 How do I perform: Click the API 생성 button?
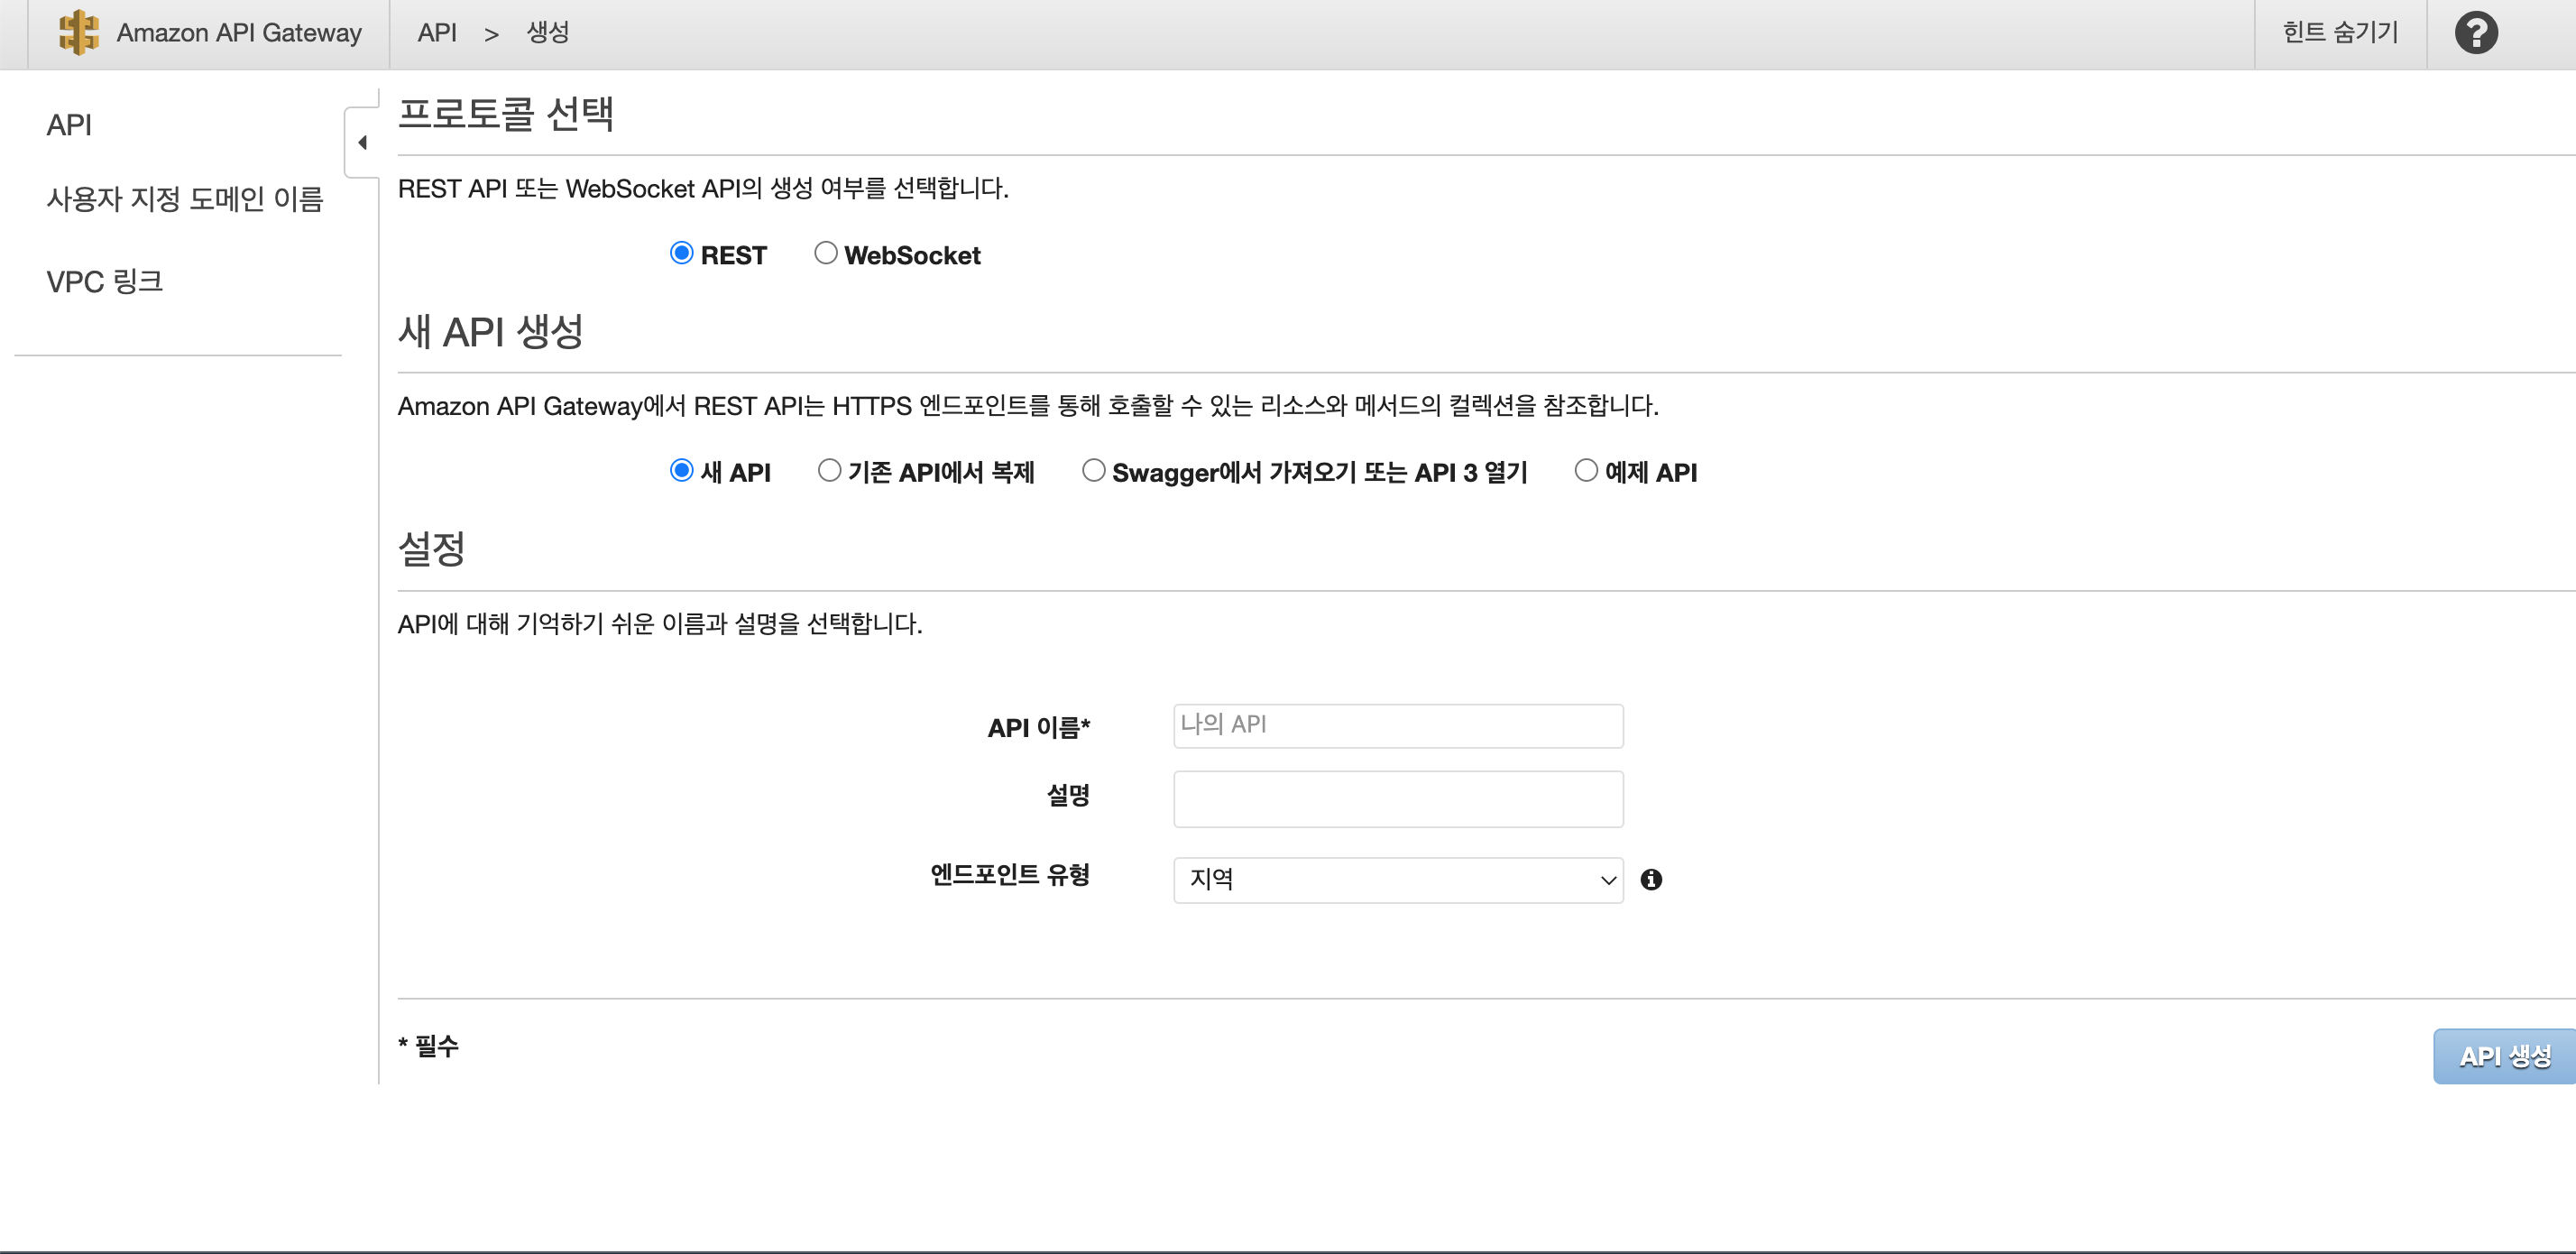coord(2504,1056)
